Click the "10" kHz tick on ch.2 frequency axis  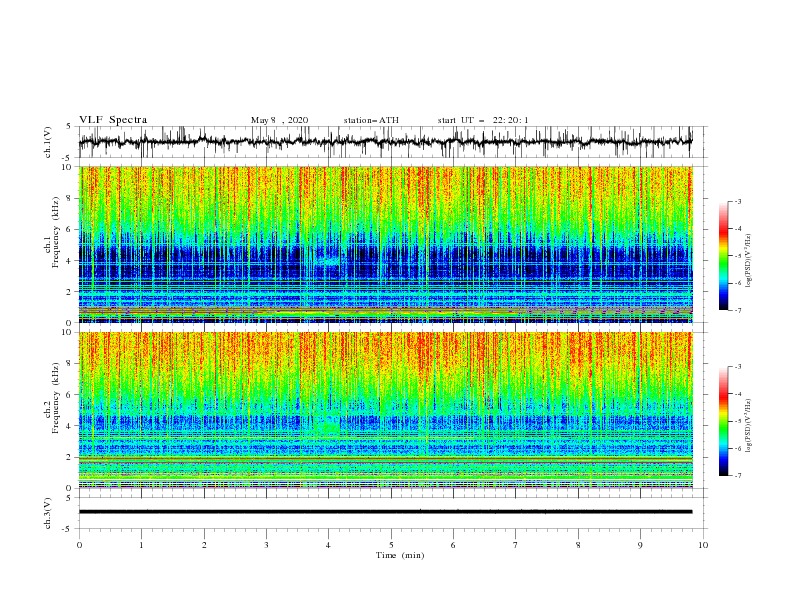coord(67,332)
